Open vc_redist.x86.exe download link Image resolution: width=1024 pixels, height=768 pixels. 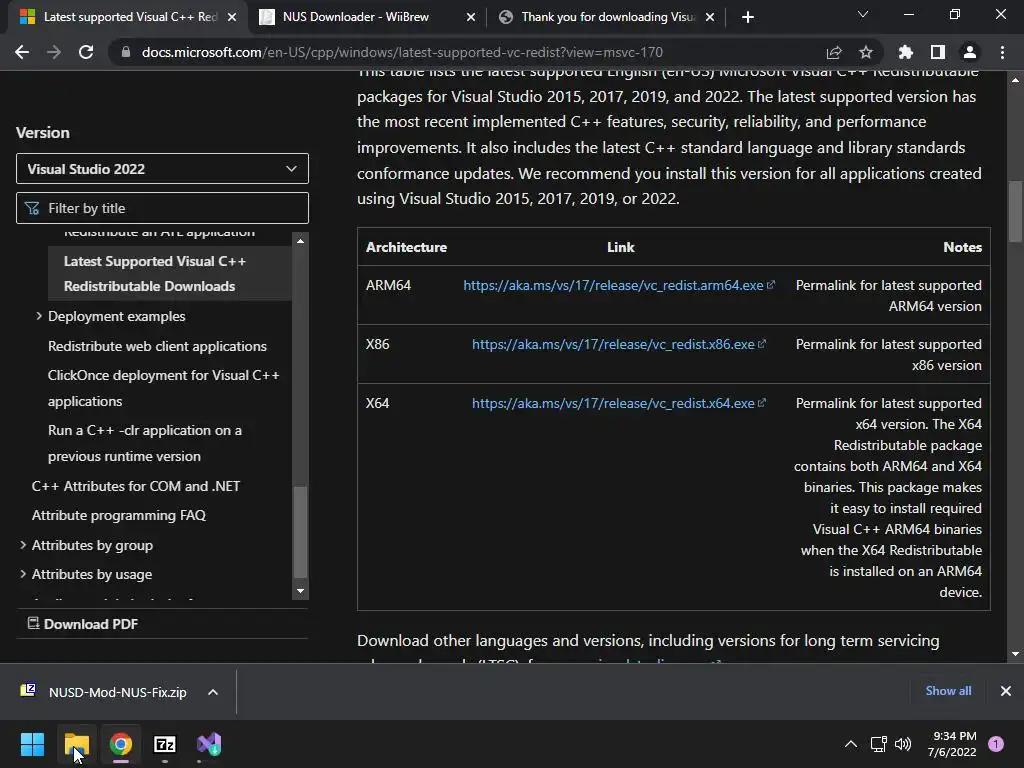(618, 344)
